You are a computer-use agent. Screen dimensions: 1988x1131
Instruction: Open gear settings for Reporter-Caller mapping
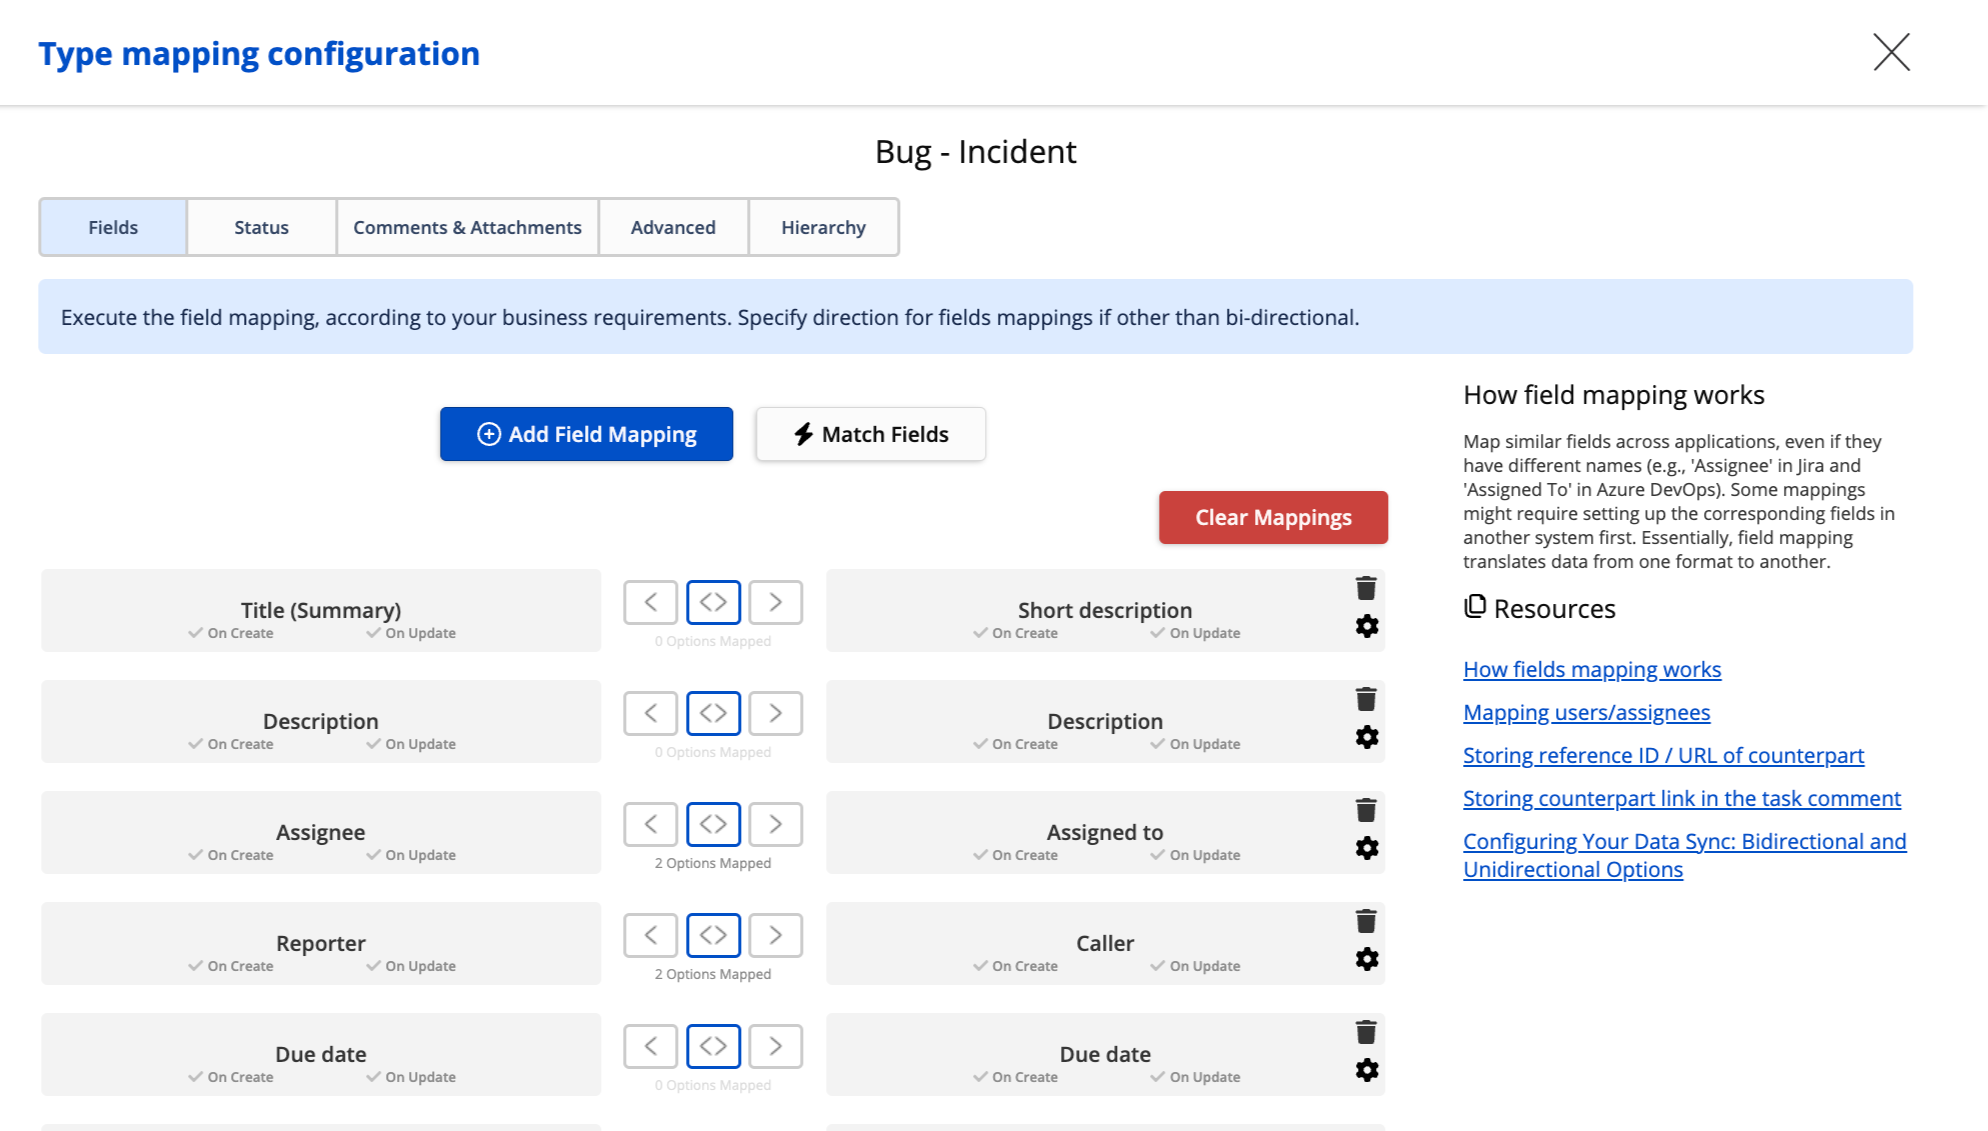[1366, 959]
